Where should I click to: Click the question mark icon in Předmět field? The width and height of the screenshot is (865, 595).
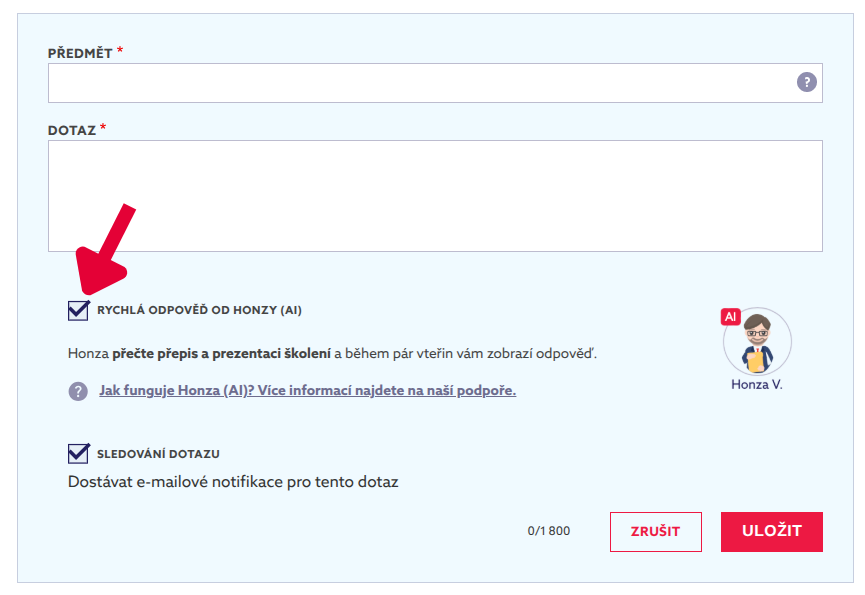[806, 83]
